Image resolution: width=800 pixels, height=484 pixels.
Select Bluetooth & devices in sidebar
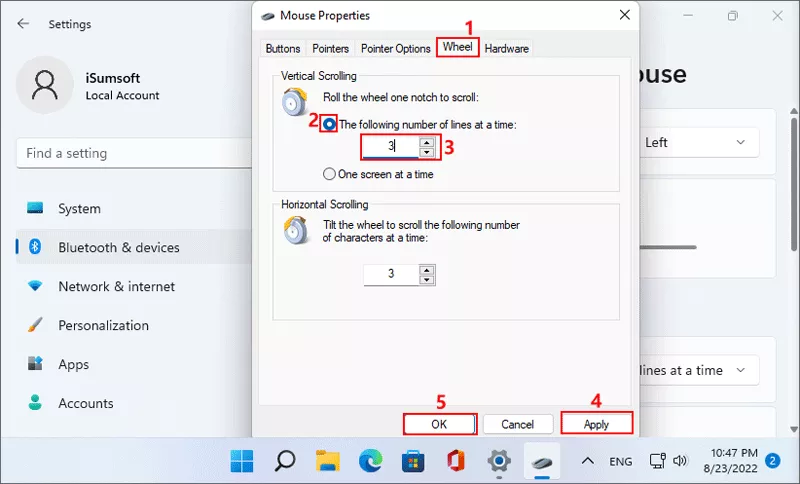click(x=134, y=247)
